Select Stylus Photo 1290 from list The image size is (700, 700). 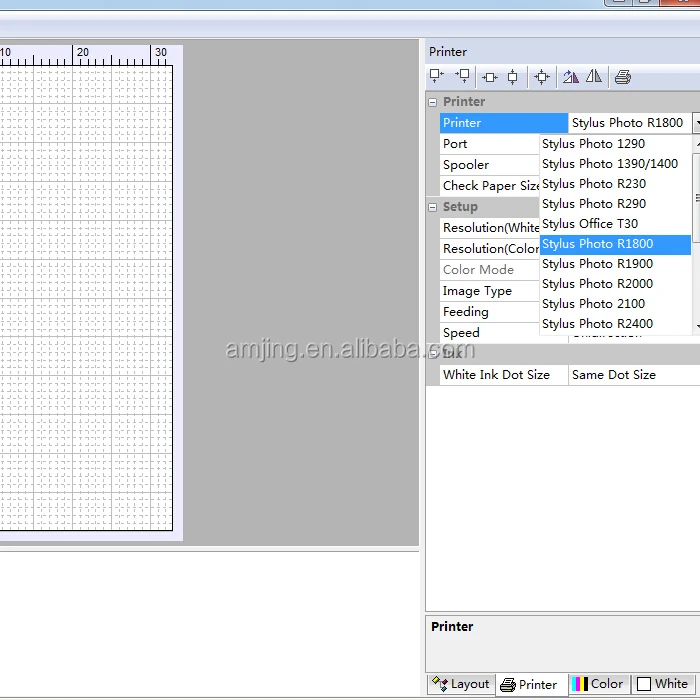pos(615,144)
